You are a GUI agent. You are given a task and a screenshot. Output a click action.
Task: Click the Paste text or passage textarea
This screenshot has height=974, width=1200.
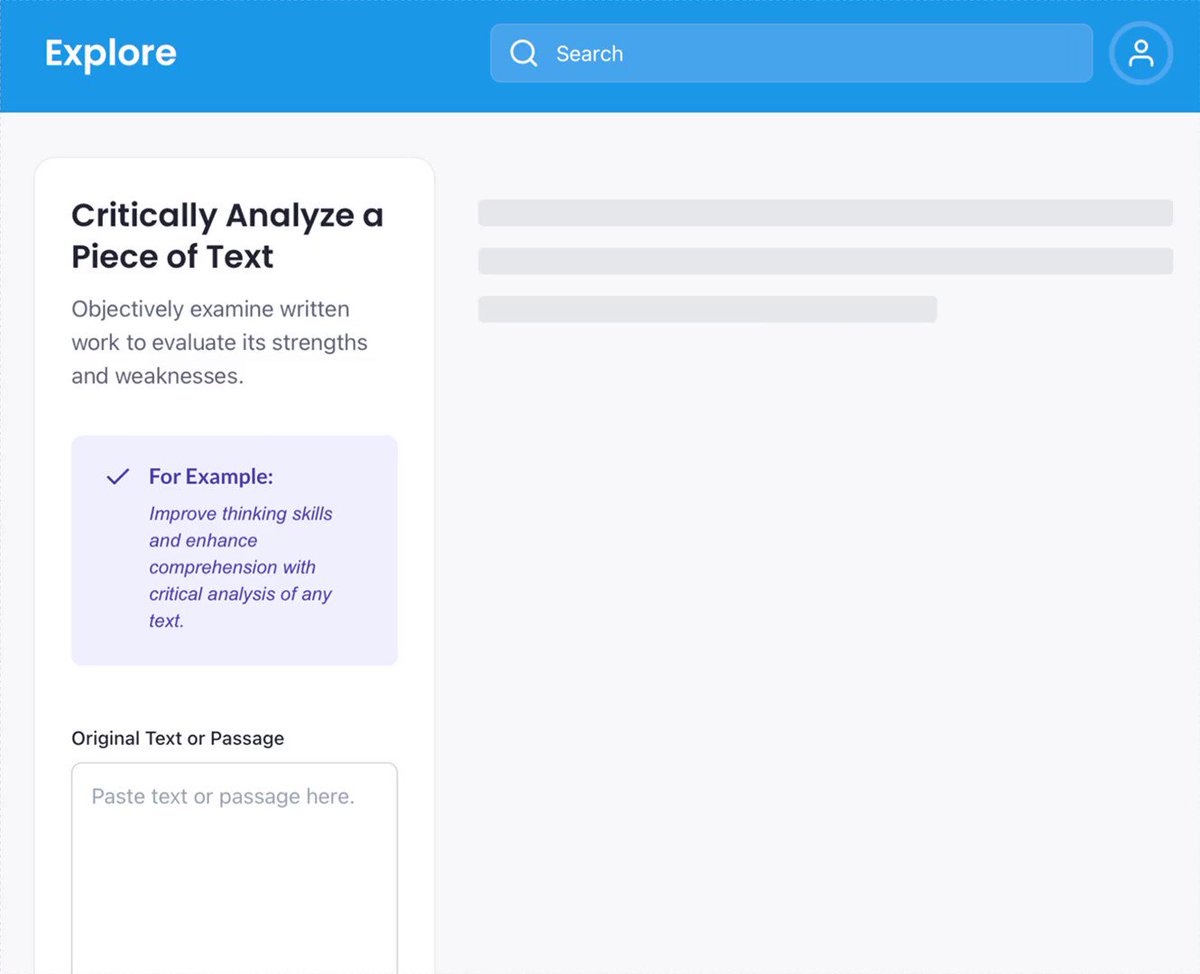(x=234, y=868)
